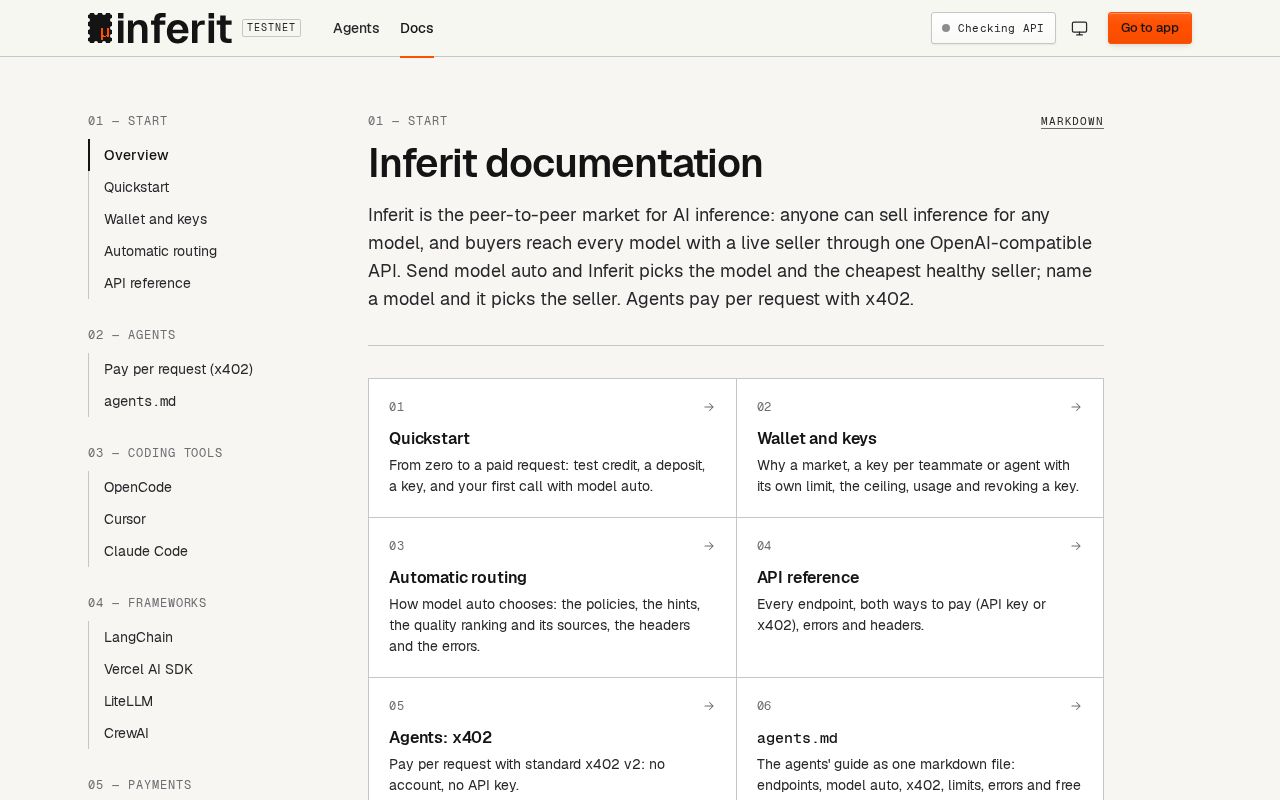The height and width of the screenshot is (800, 1280).
Task: Open agents.md in the sidebar
Action: (140, 401)
